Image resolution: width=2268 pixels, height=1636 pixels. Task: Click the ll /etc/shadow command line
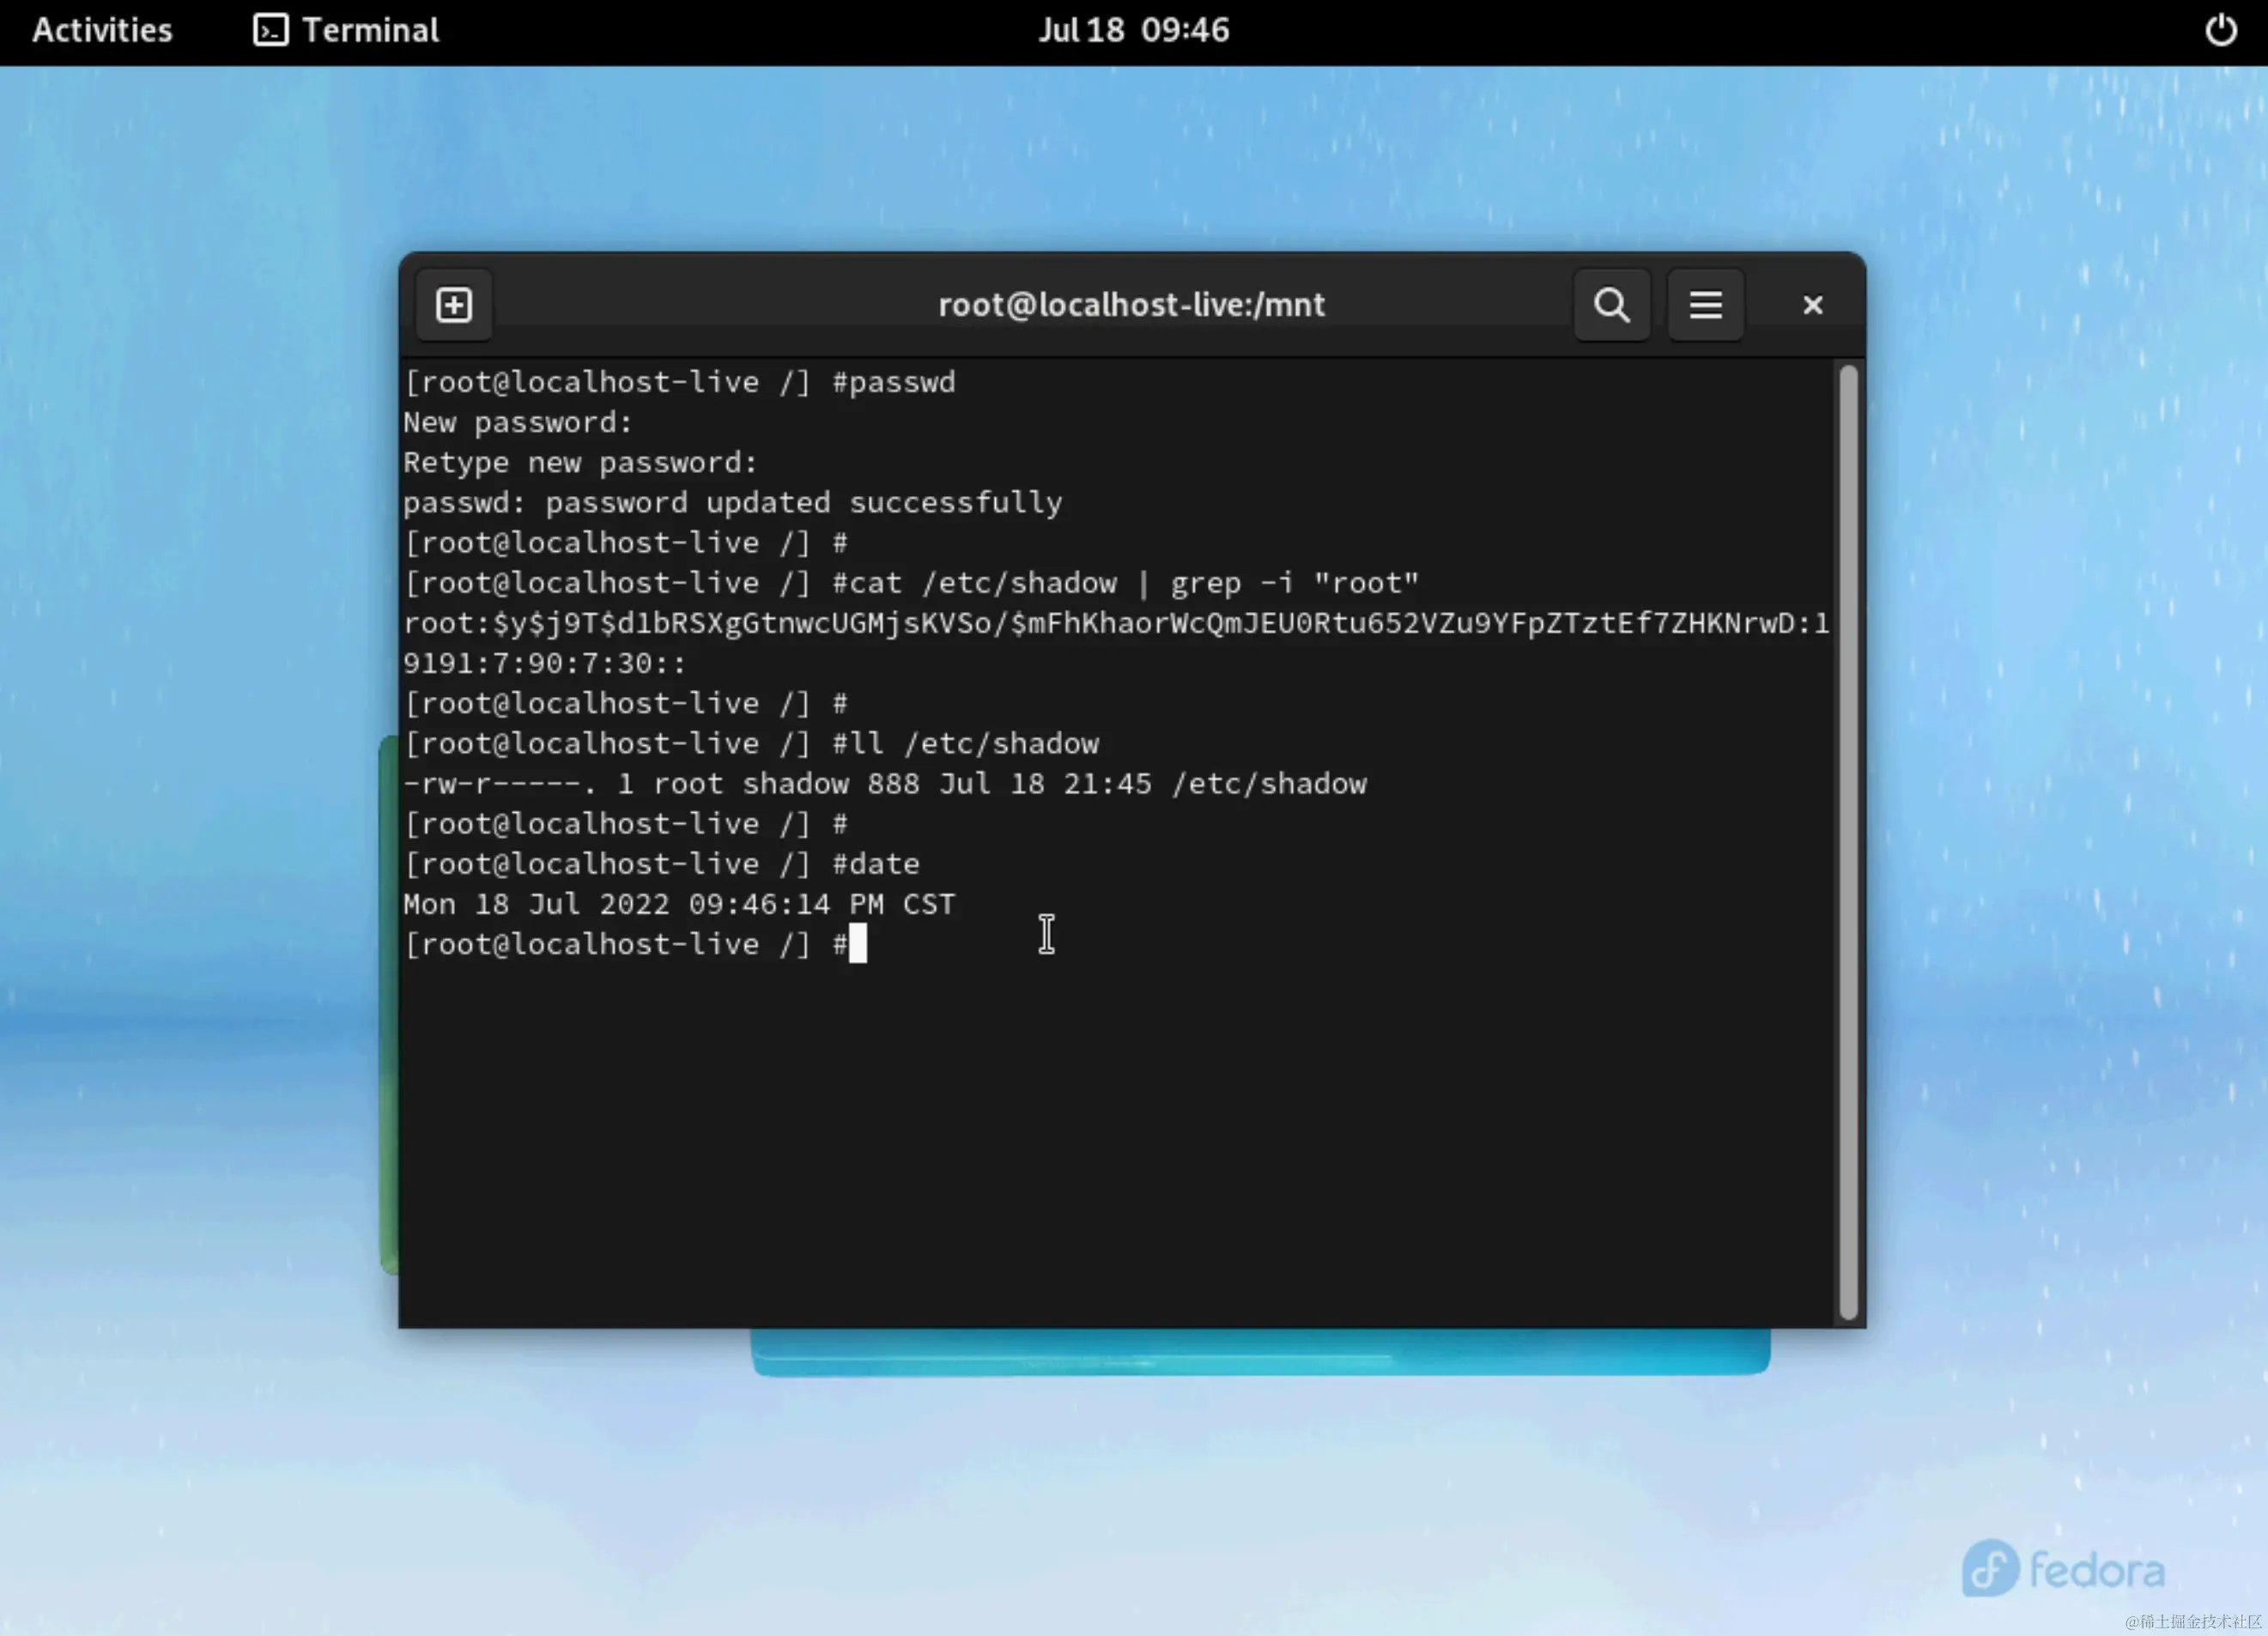(x=750, y=743)
